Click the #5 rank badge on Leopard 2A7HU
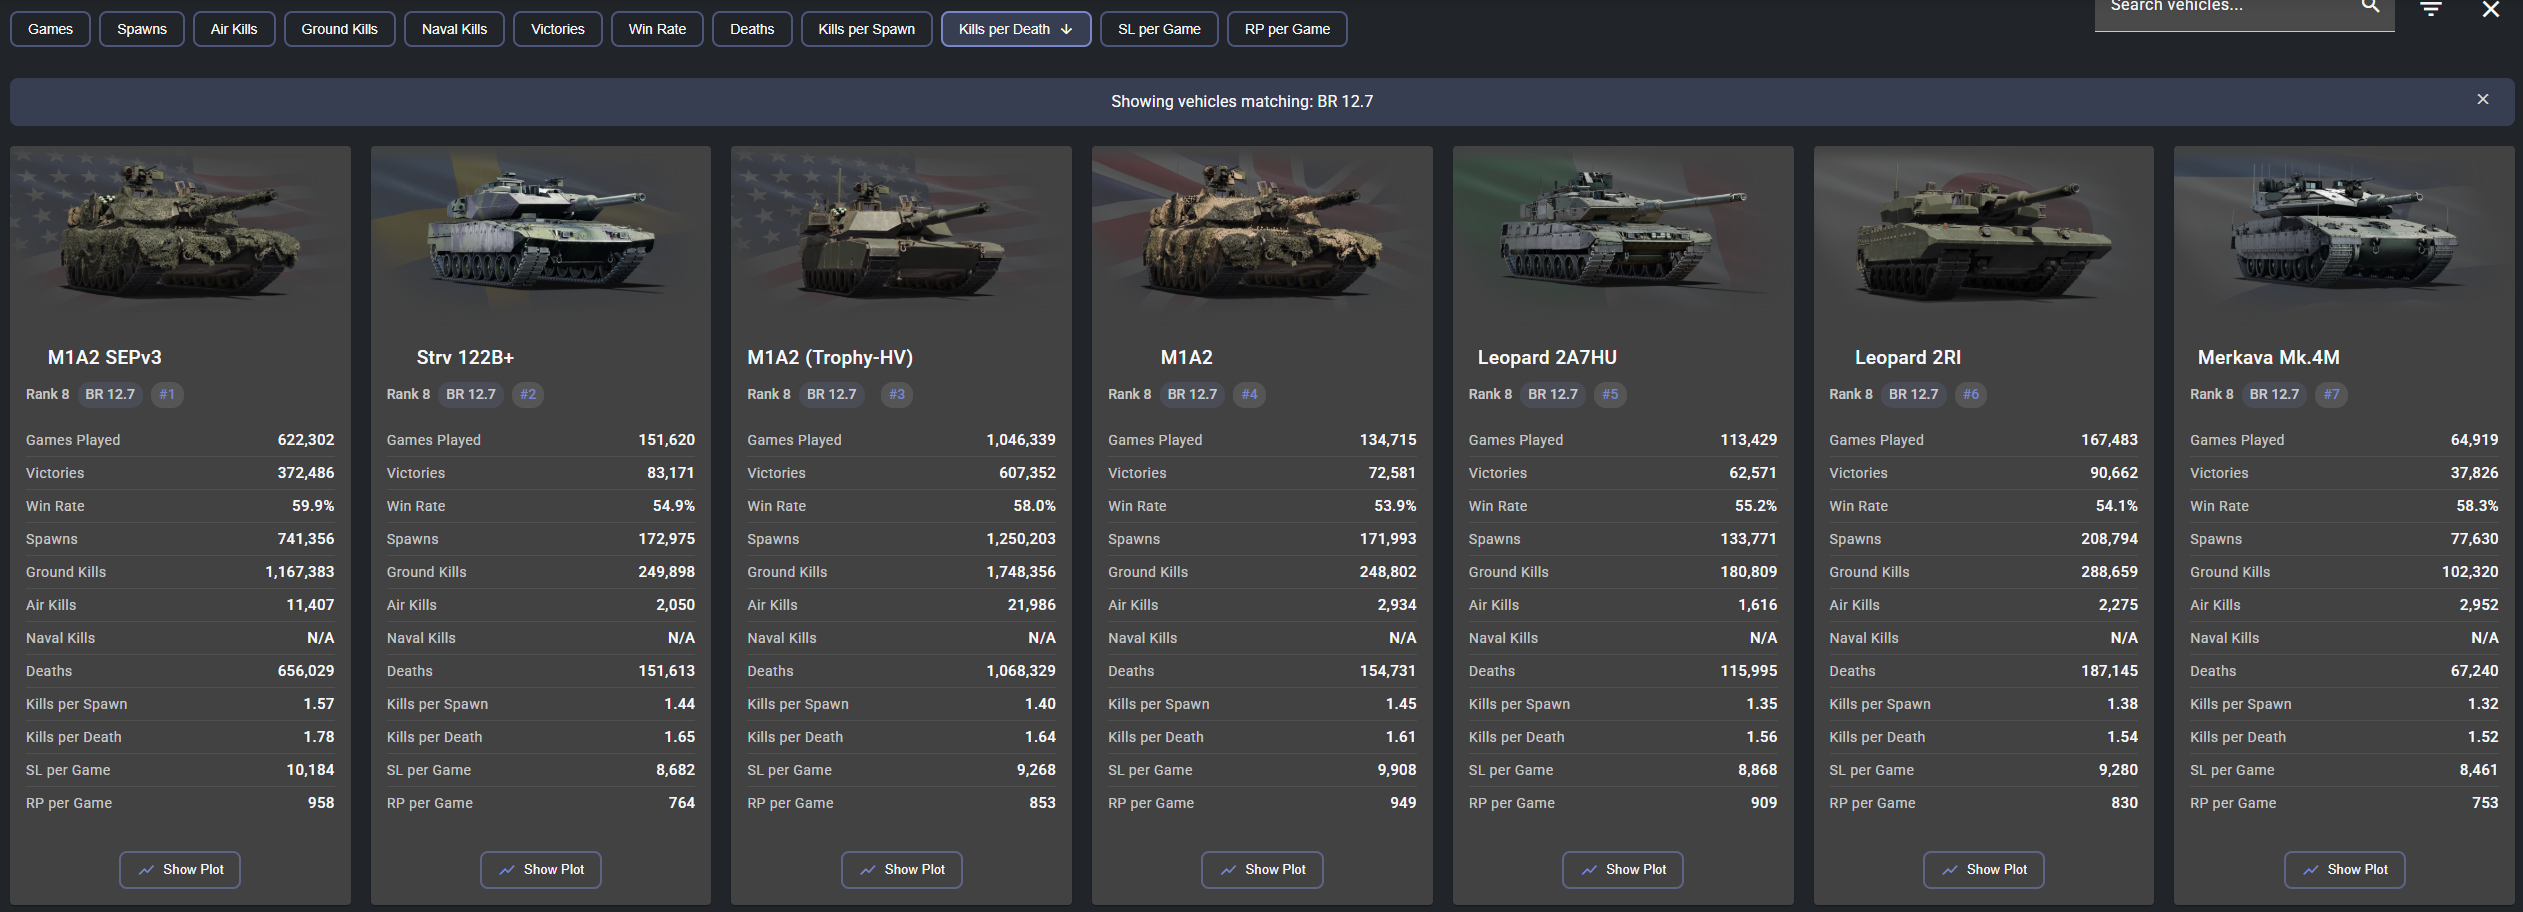2523x912 pixels. tap(1610, 394)
